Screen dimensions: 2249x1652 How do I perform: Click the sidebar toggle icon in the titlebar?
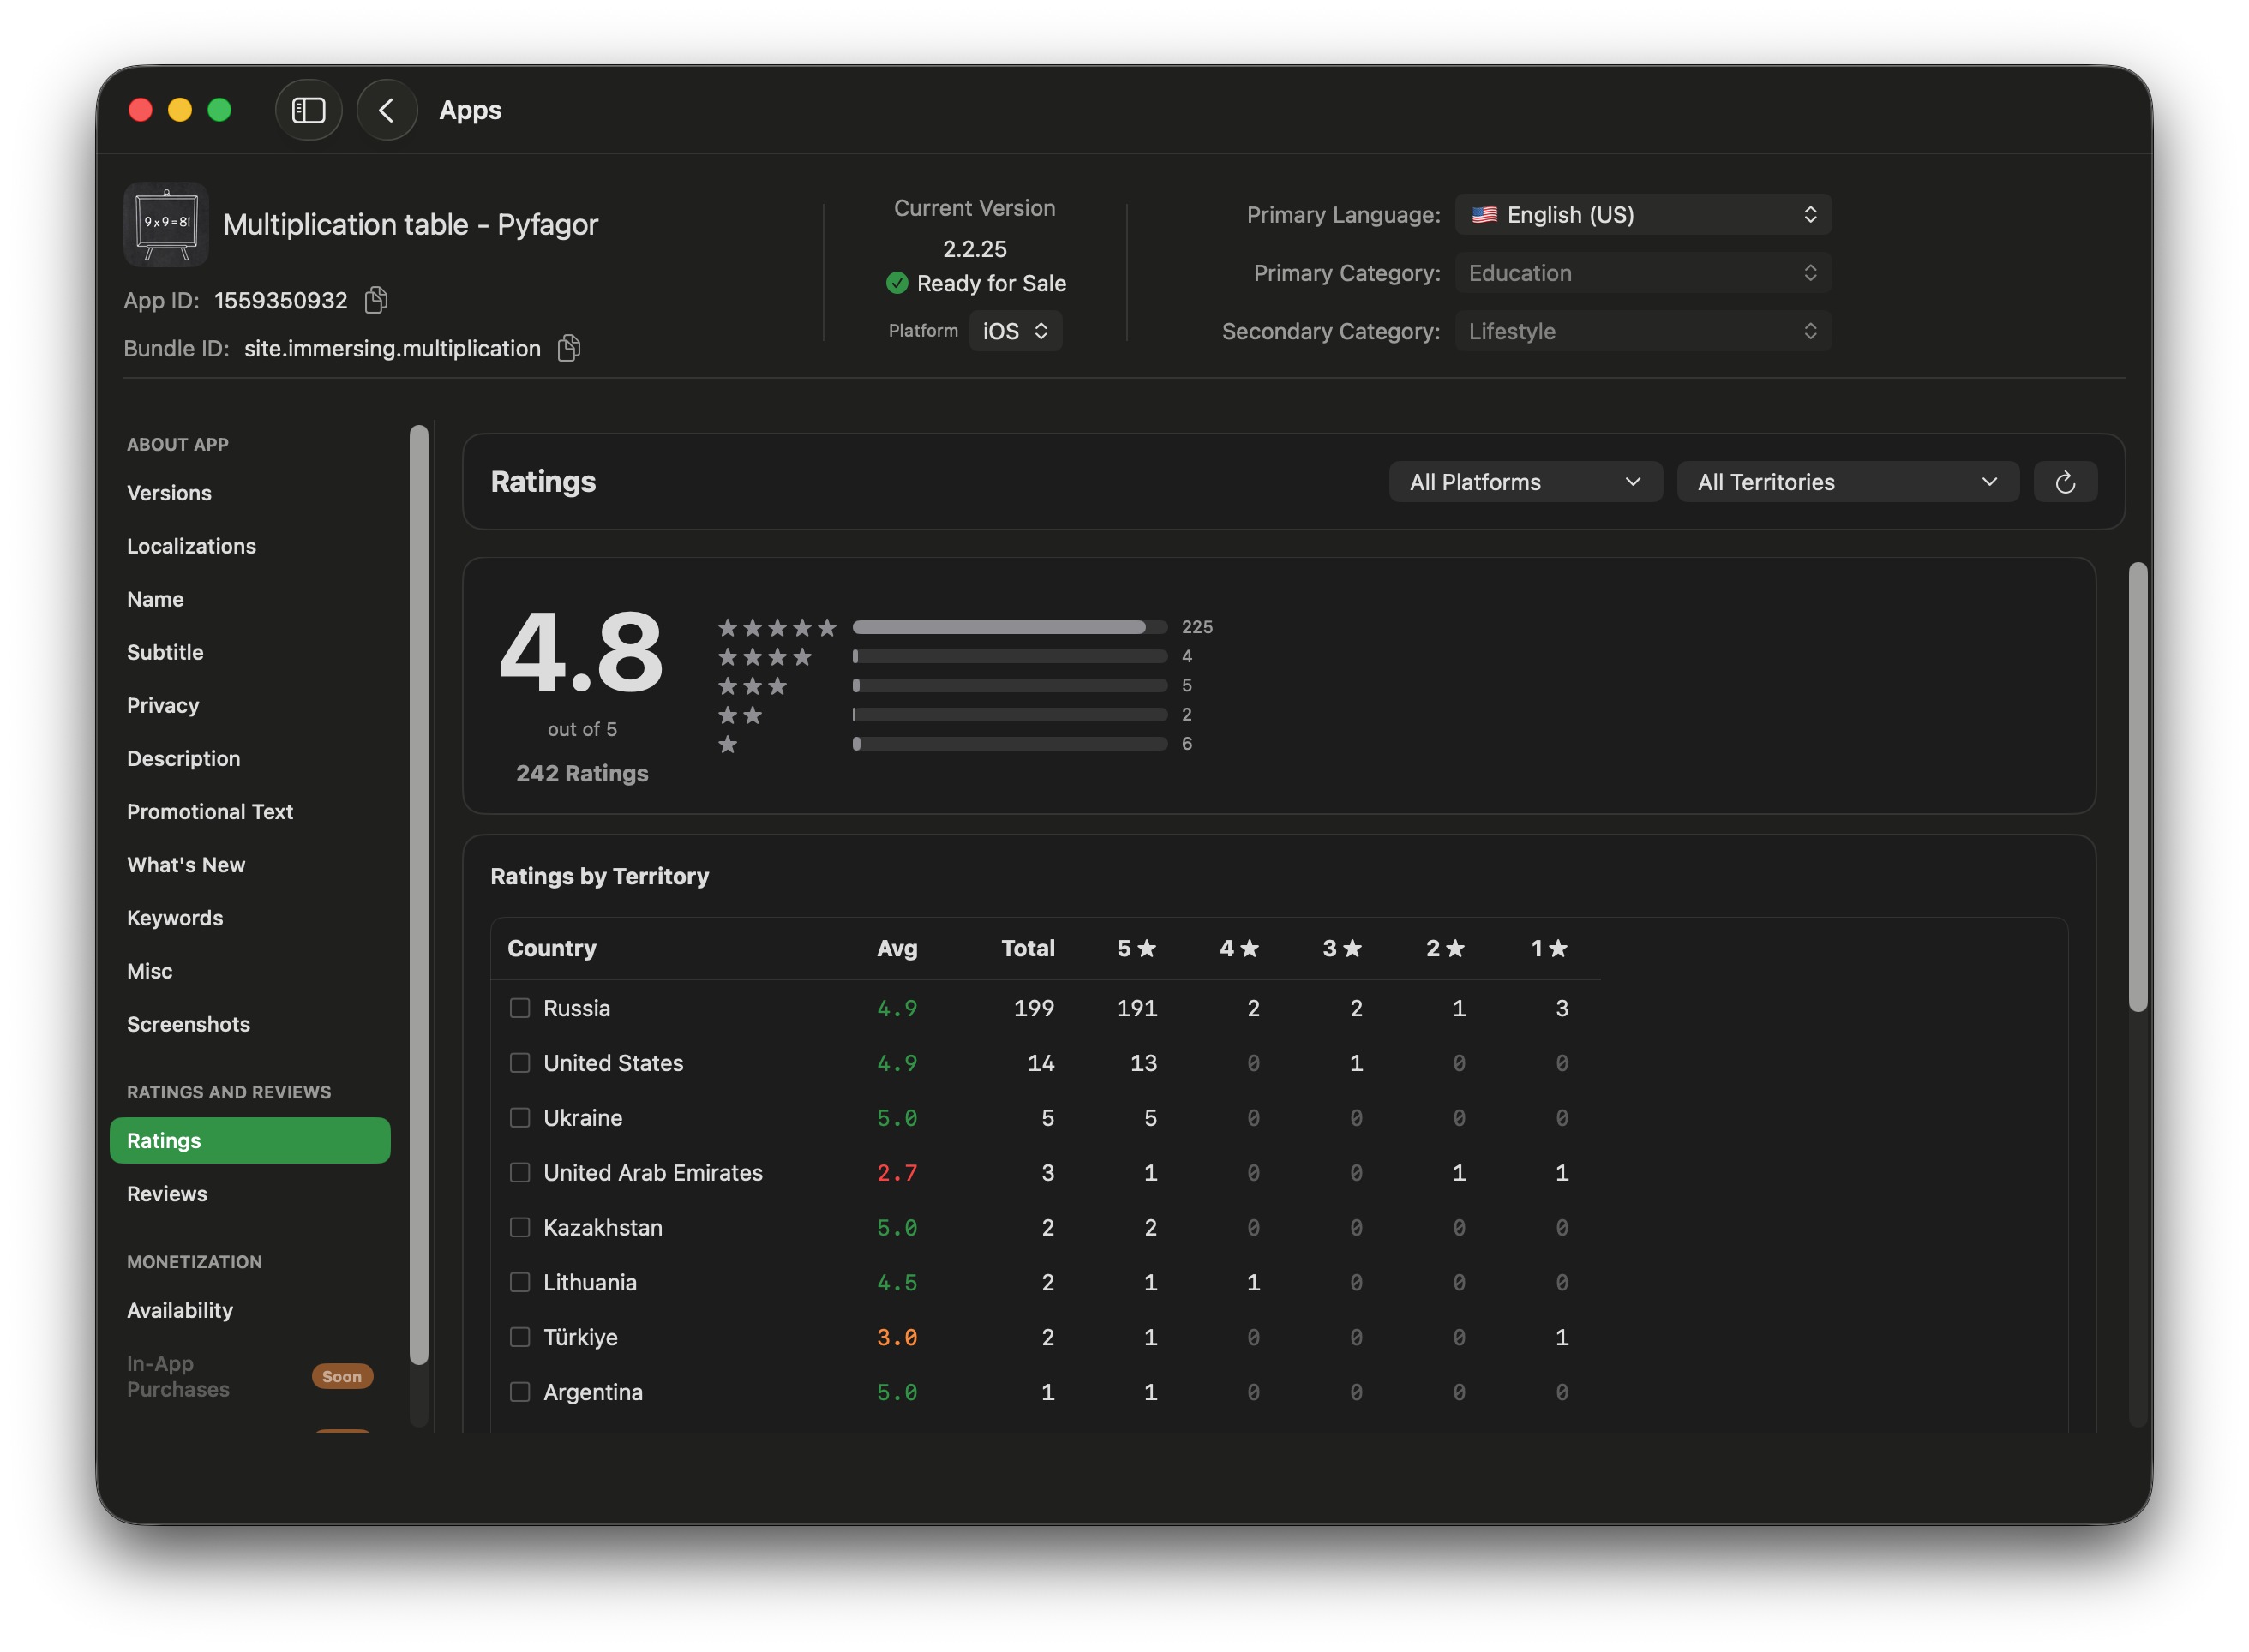coord(308,110)
